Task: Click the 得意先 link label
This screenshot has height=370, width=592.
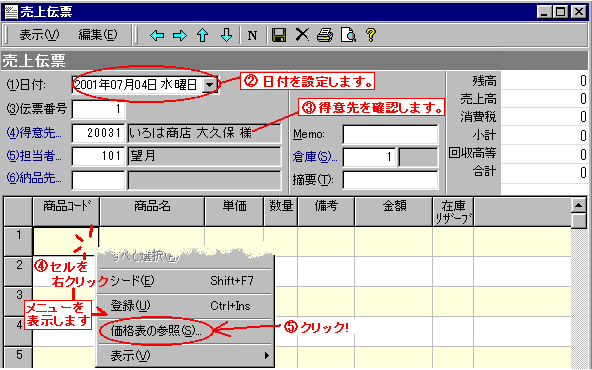Action: pos(34,133)
